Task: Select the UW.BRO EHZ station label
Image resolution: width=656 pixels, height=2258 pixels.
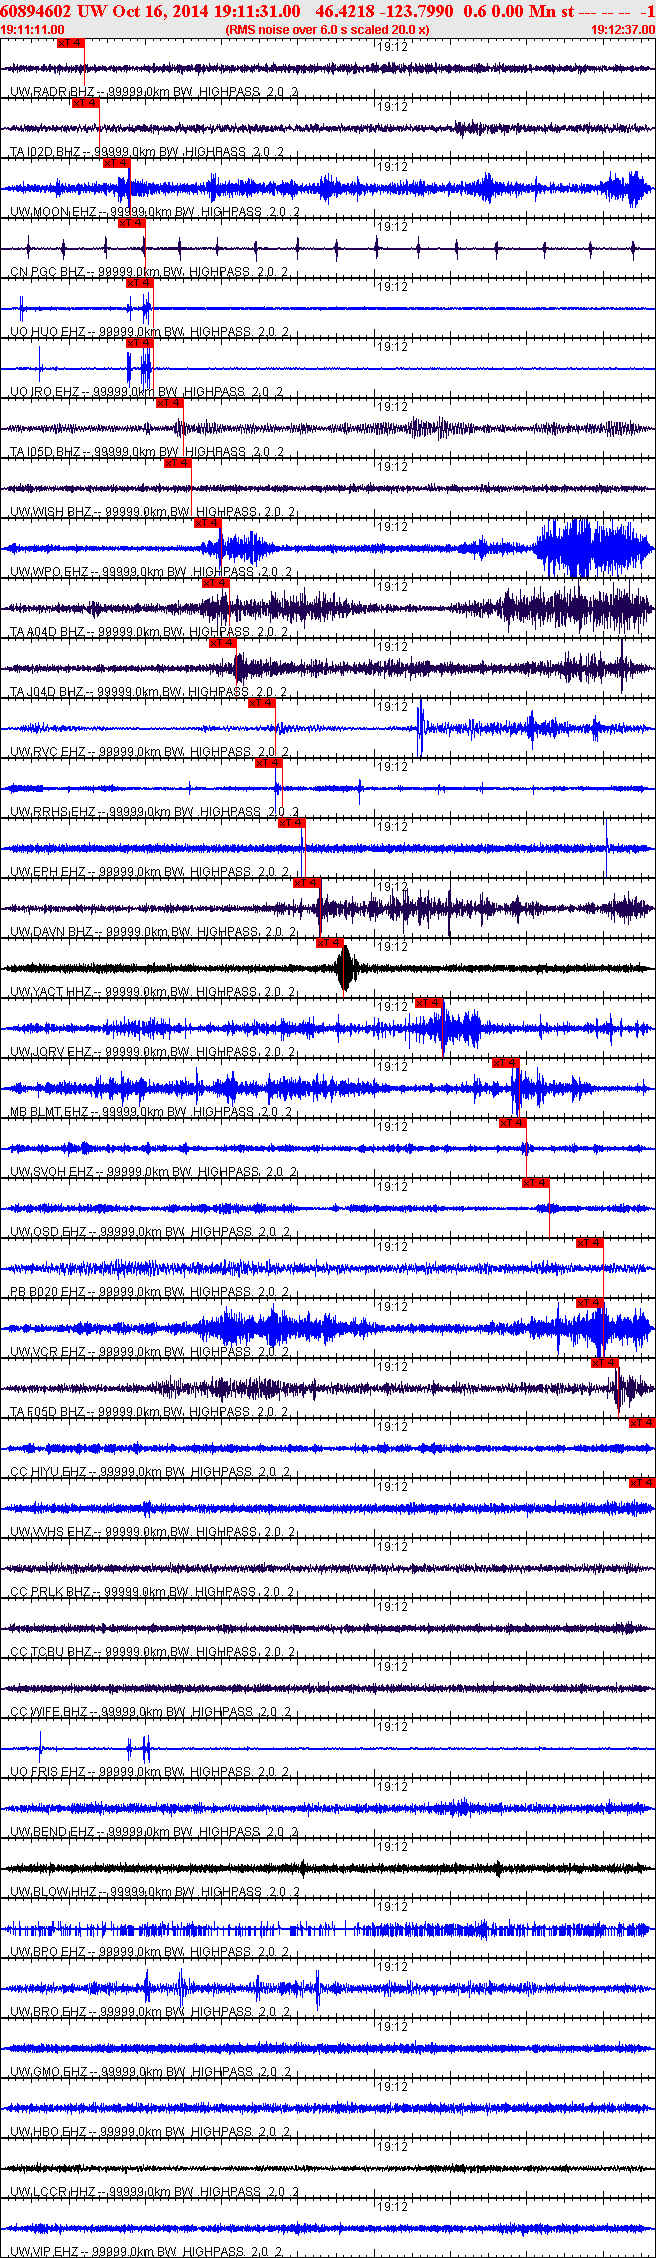Action: pos(48,2012)
